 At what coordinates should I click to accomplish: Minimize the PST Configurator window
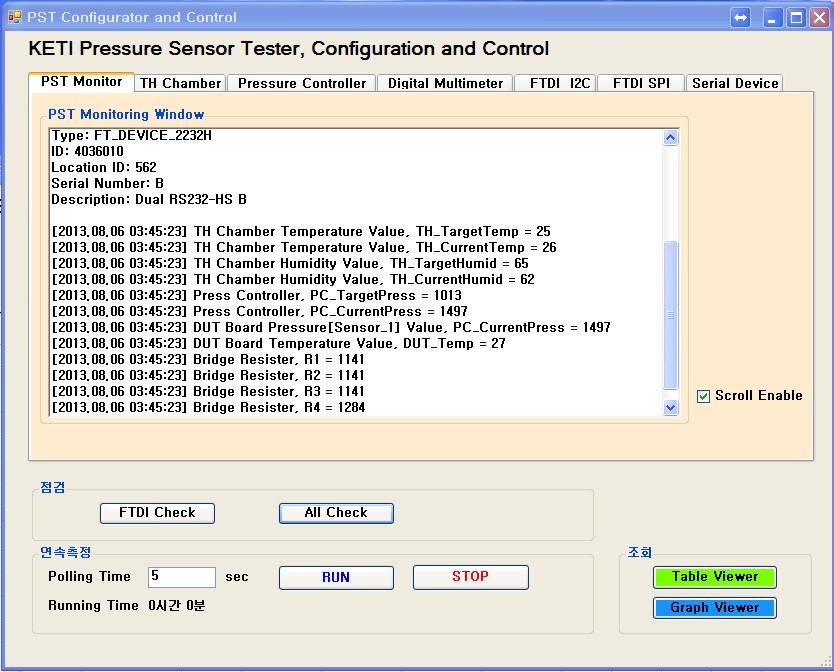click(772, 18)
